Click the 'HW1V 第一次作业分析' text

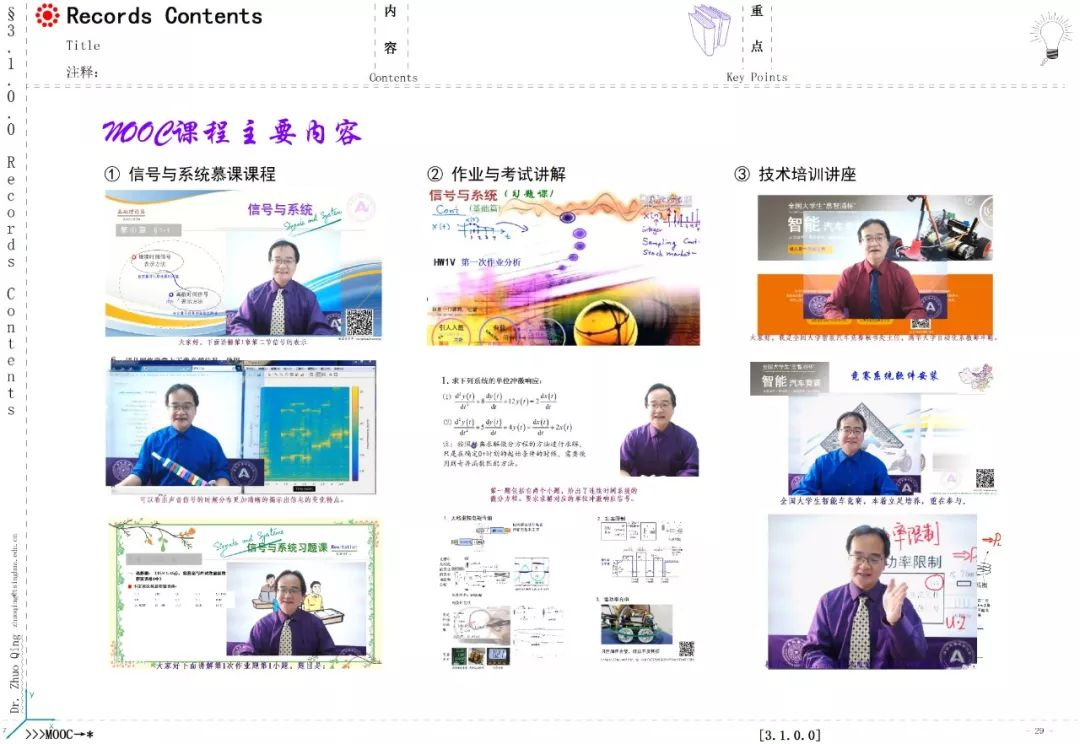pos(477,262)
